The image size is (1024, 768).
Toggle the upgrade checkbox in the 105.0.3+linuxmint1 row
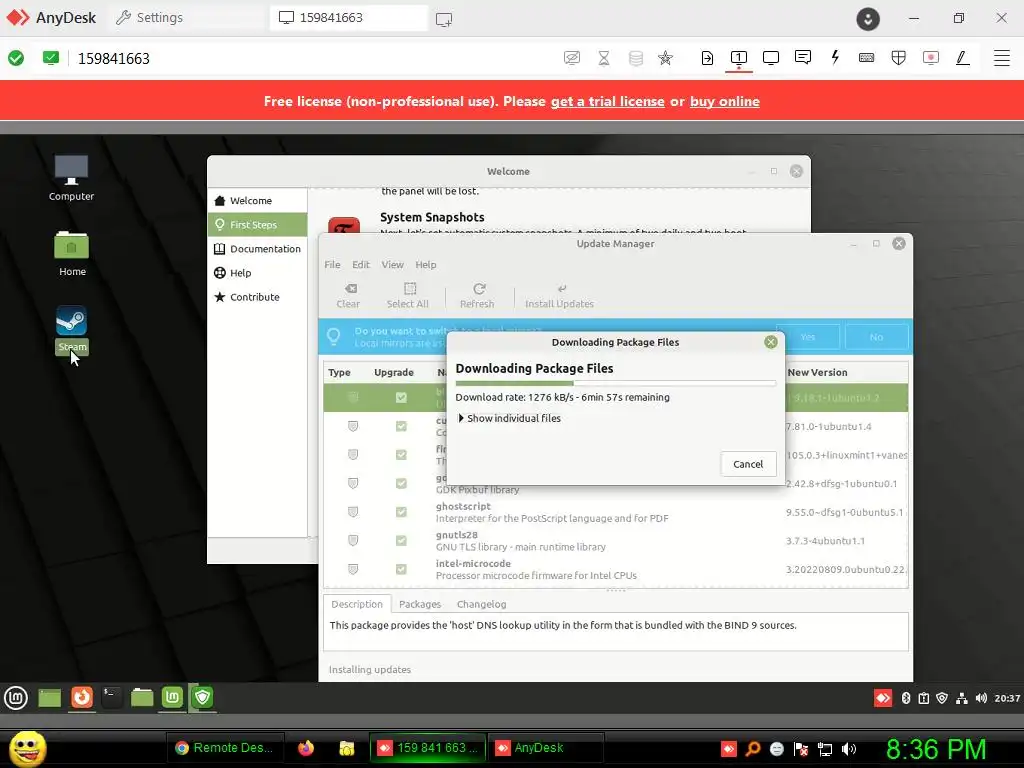click(401, 455)
